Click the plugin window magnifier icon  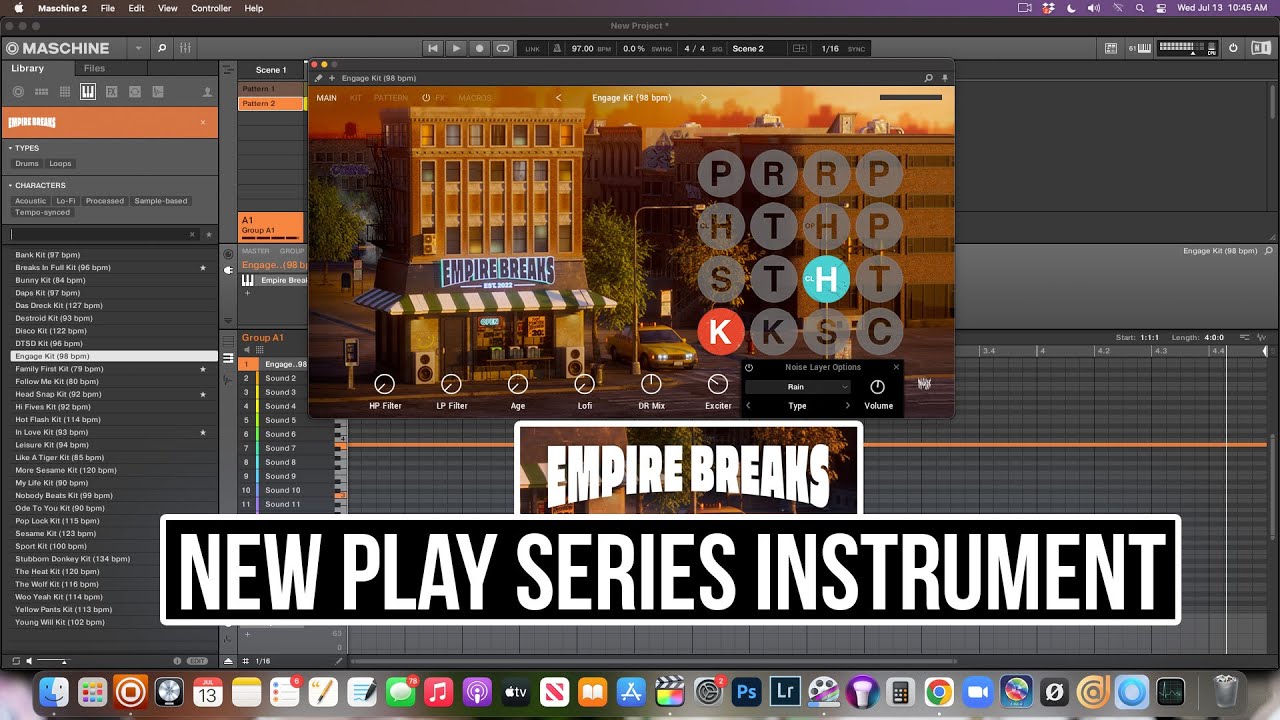click(928, 78)
